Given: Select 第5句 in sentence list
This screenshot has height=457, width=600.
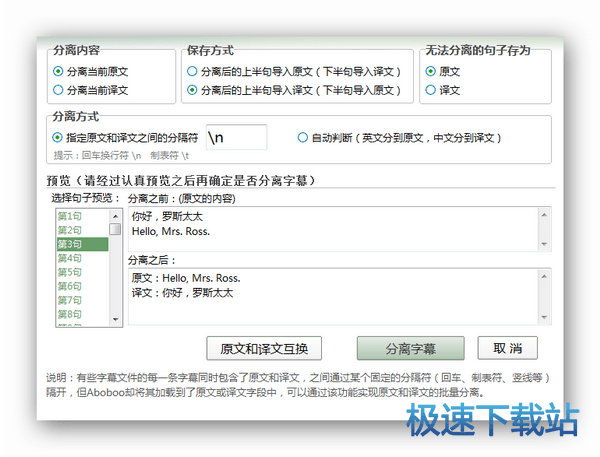Looking at the screenshot, I should [x=82, y=272].
